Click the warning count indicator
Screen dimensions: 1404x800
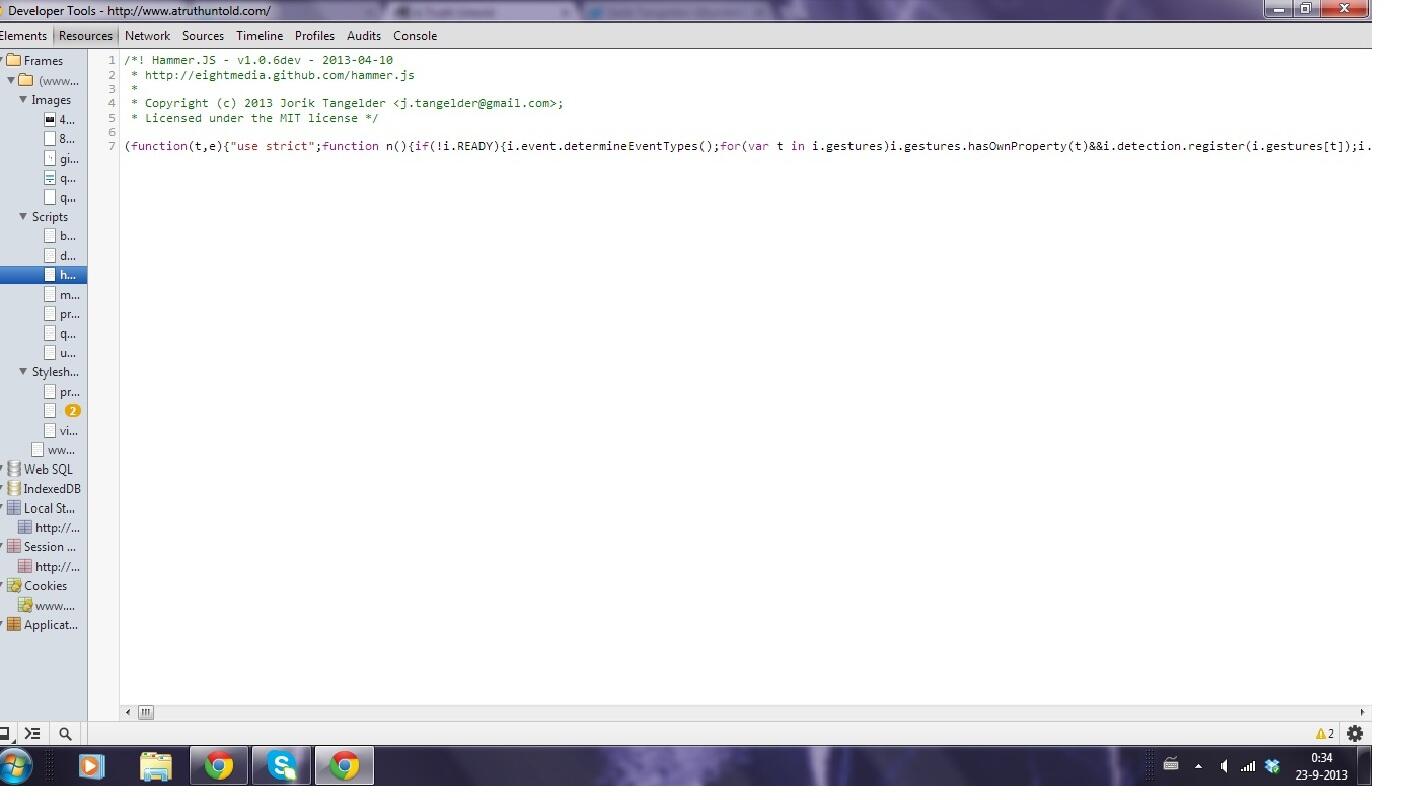1324,733
